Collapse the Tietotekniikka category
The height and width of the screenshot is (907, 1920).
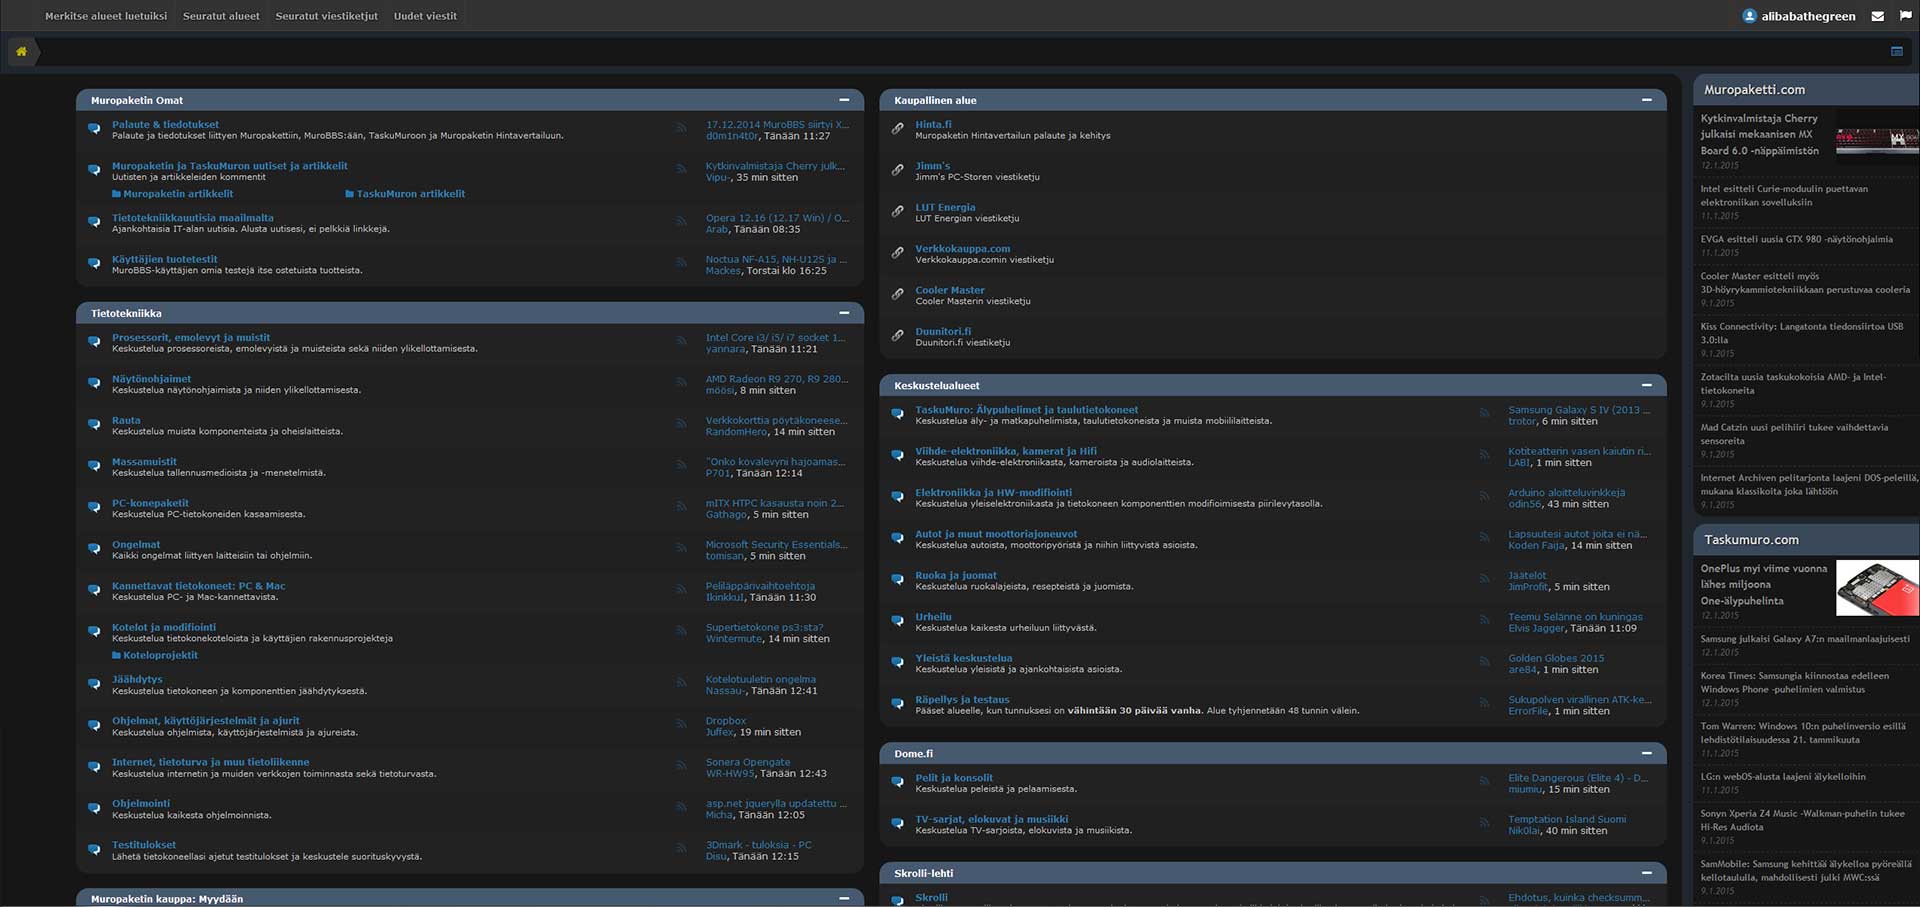click(844, 313)
